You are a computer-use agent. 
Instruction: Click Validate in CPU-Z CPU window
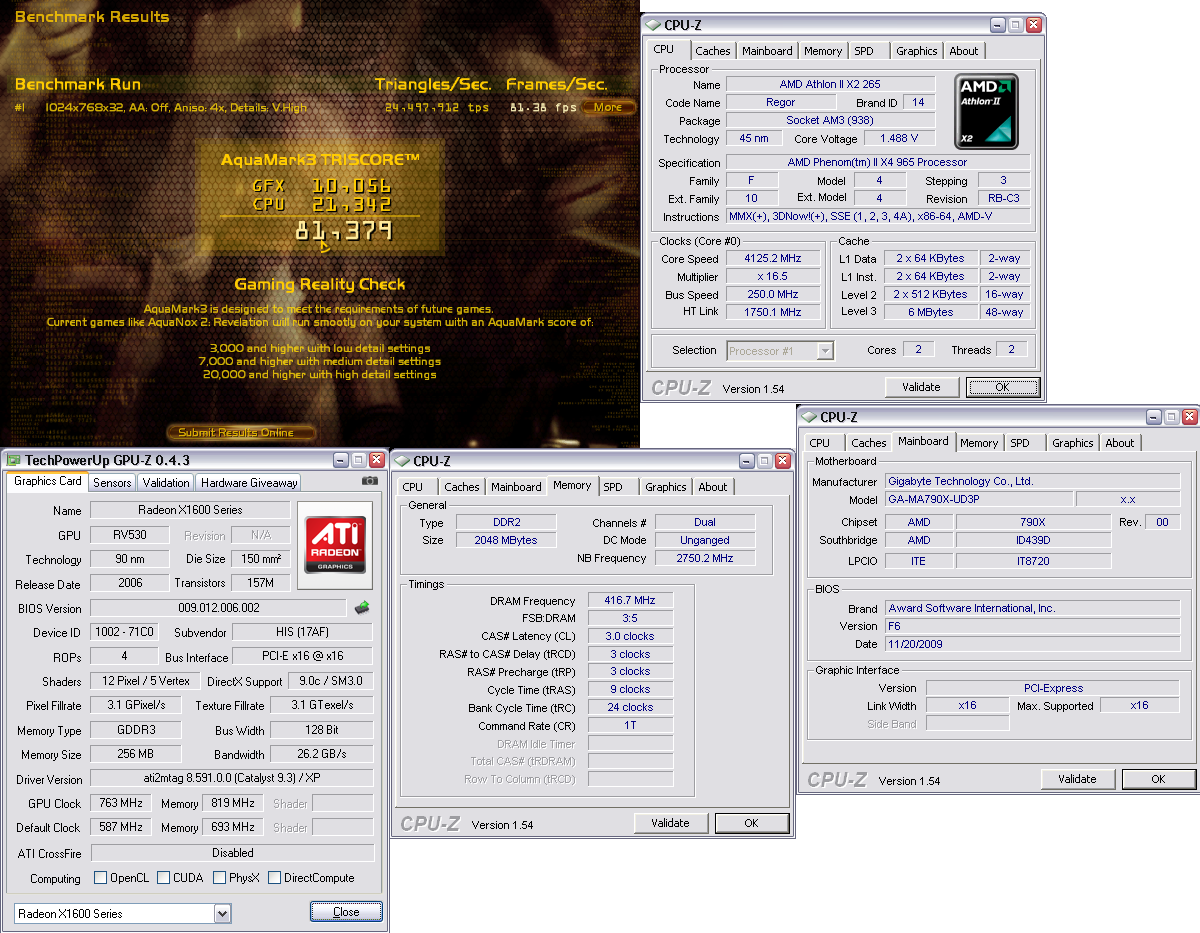tap(921, 387)
